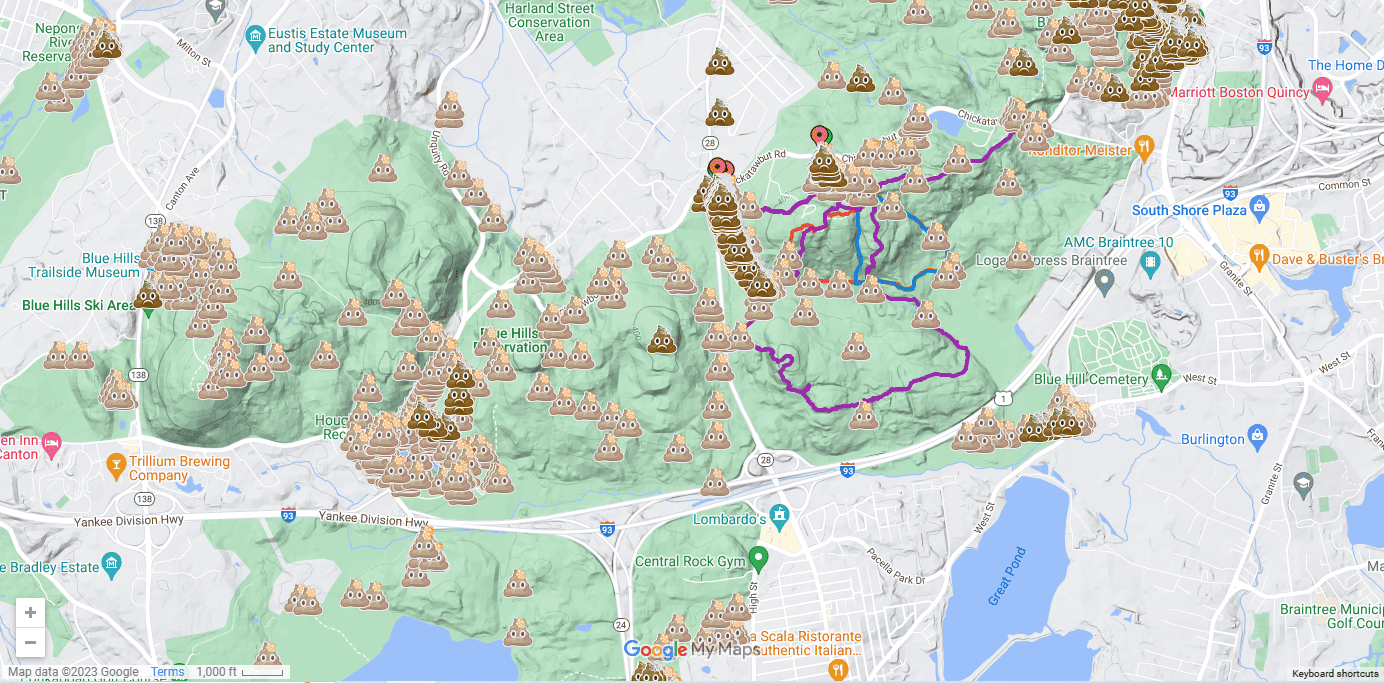
Task: Zoom in with the plus button
Action: click(30, 612)
